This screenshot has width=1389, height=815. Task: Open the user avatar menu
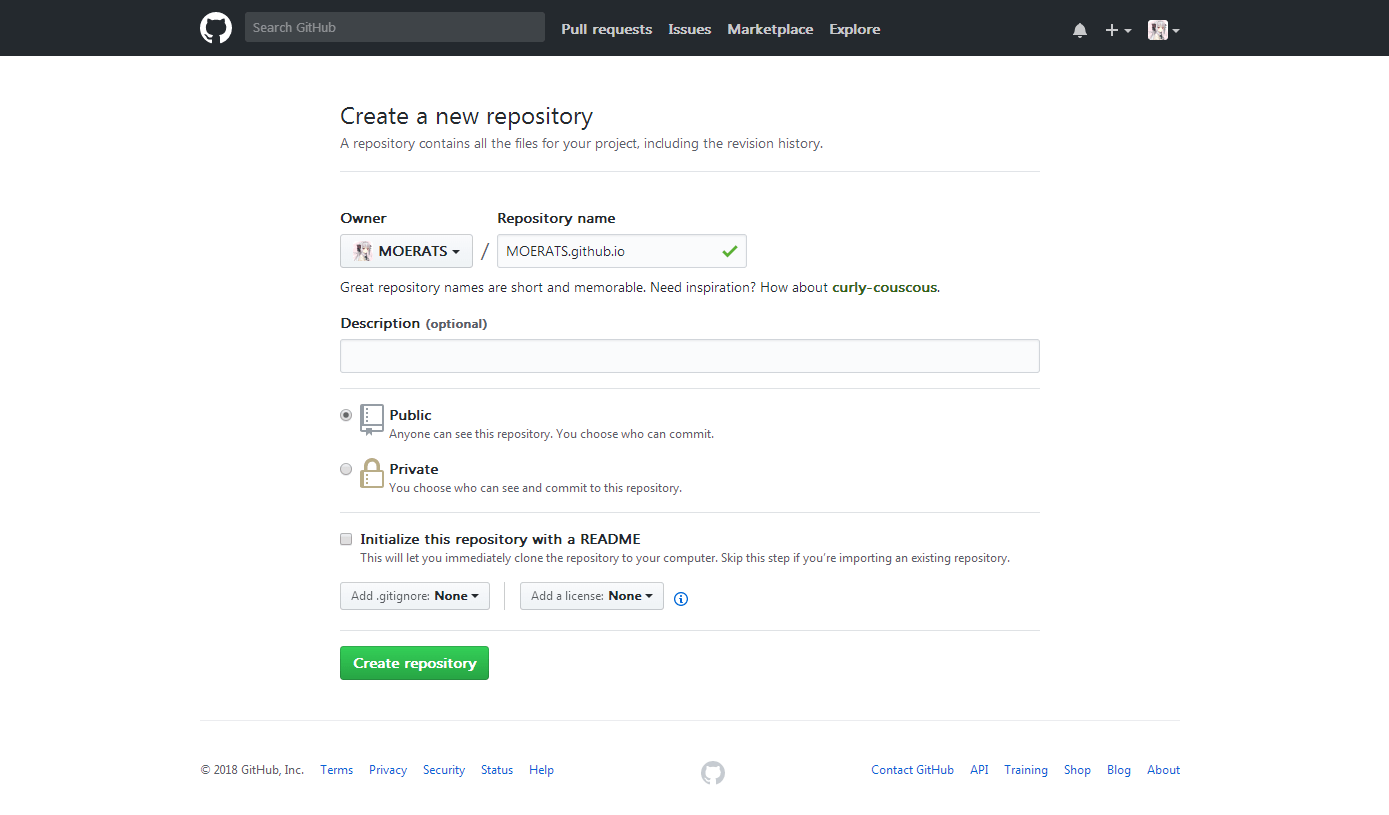(x=1164, y=30)
